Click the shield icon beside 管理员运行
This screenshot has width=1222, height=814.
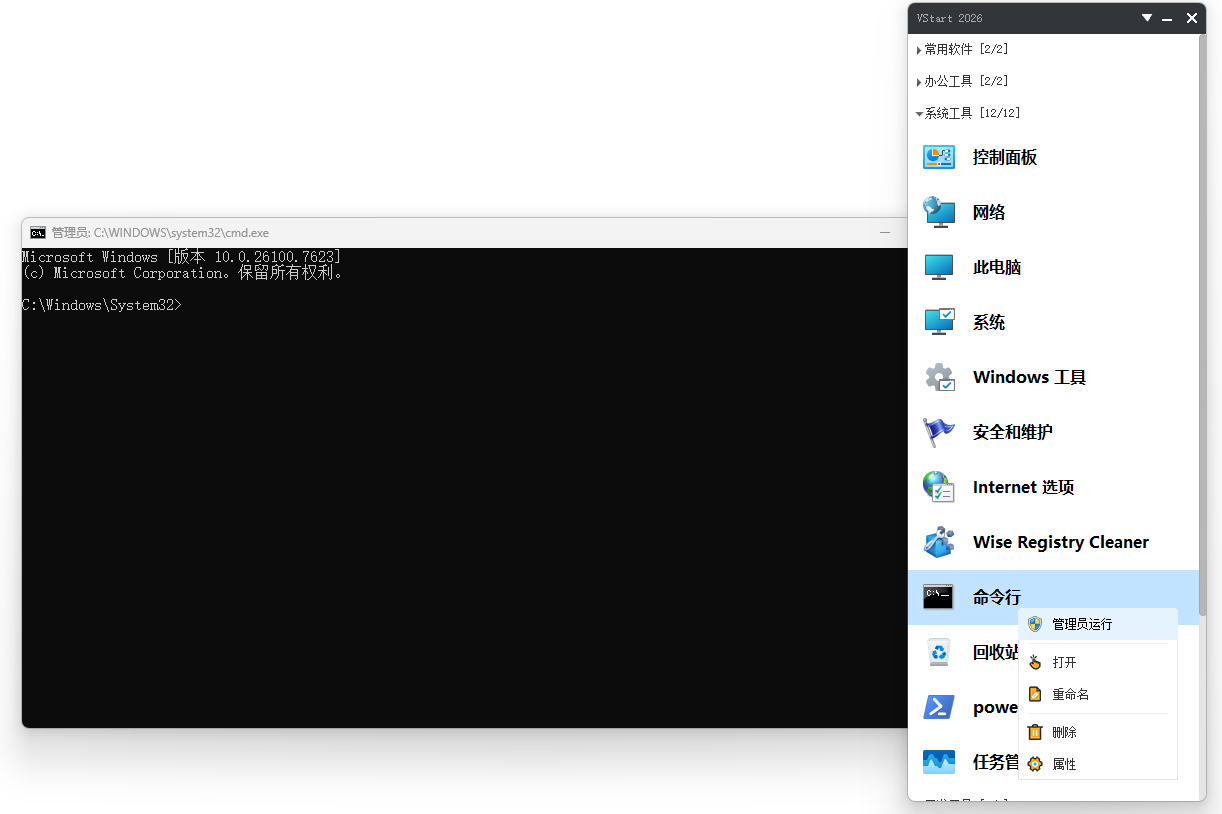(1035, 624)
